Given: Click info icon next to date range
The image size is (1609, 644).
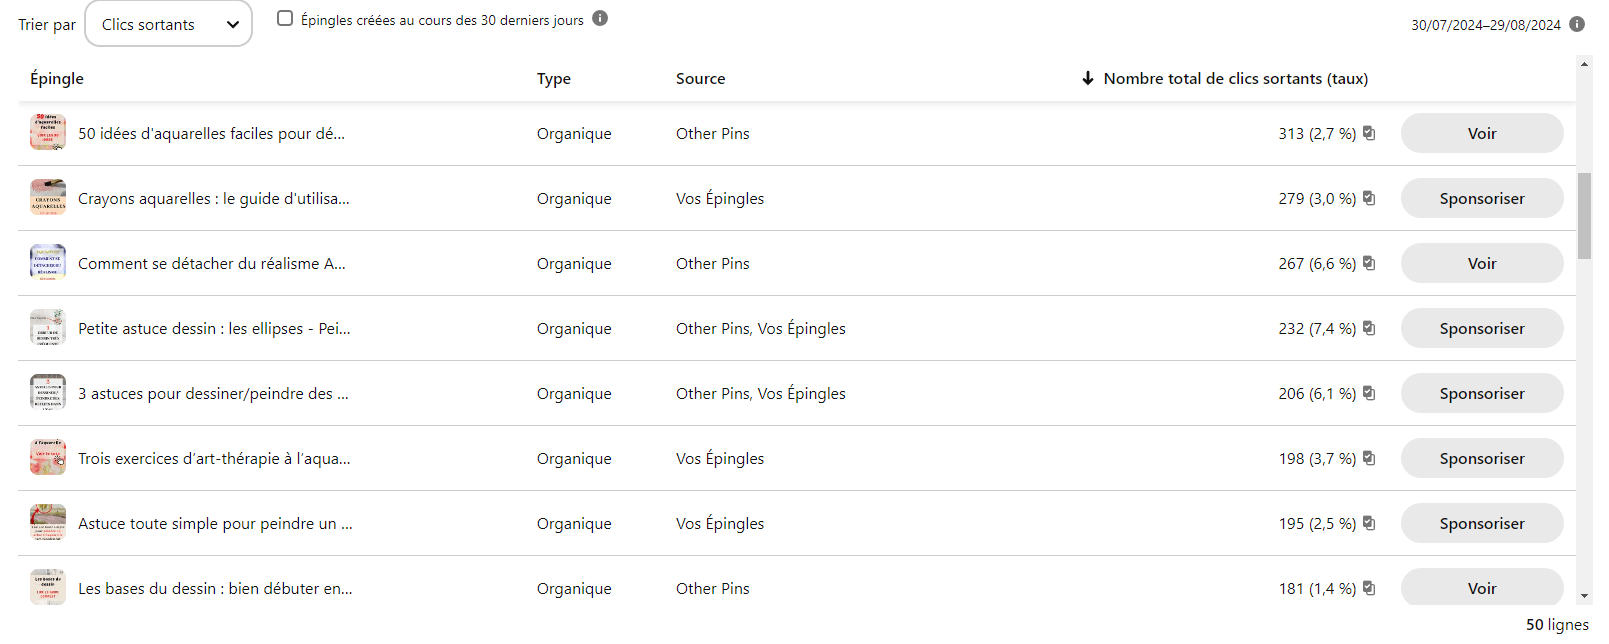Looking at the screenshot, I should 1577,24.
